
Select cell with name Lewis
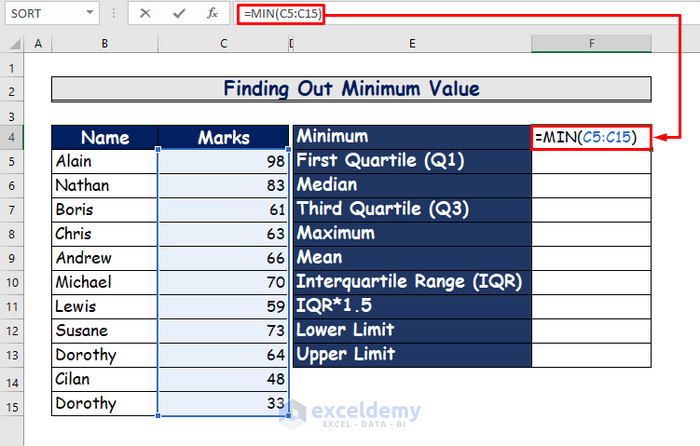(104, 306)
